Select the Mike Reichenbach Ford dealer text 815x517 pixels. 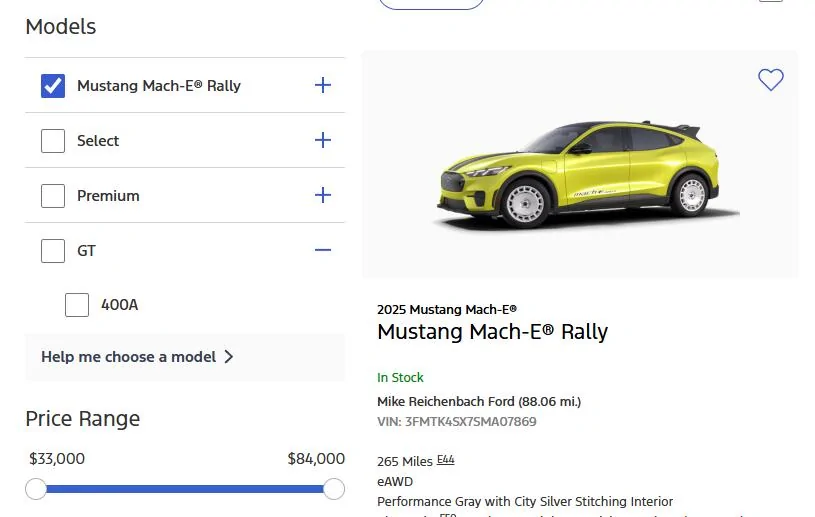pos(479,402)
